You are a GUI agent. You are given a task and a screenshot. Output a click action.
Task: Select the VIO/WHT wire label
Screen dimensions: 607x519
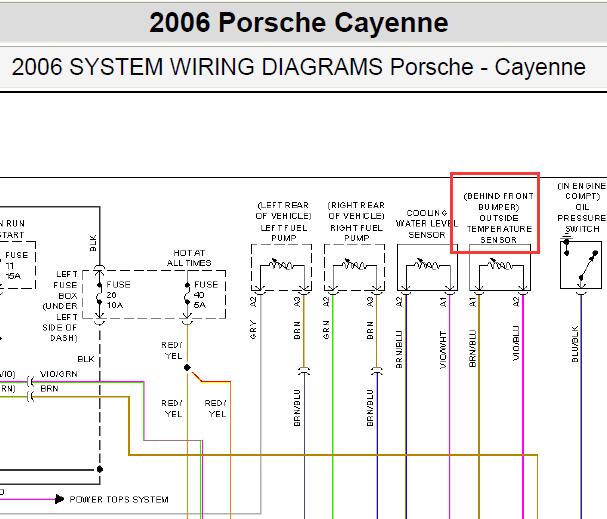[443, 349]
